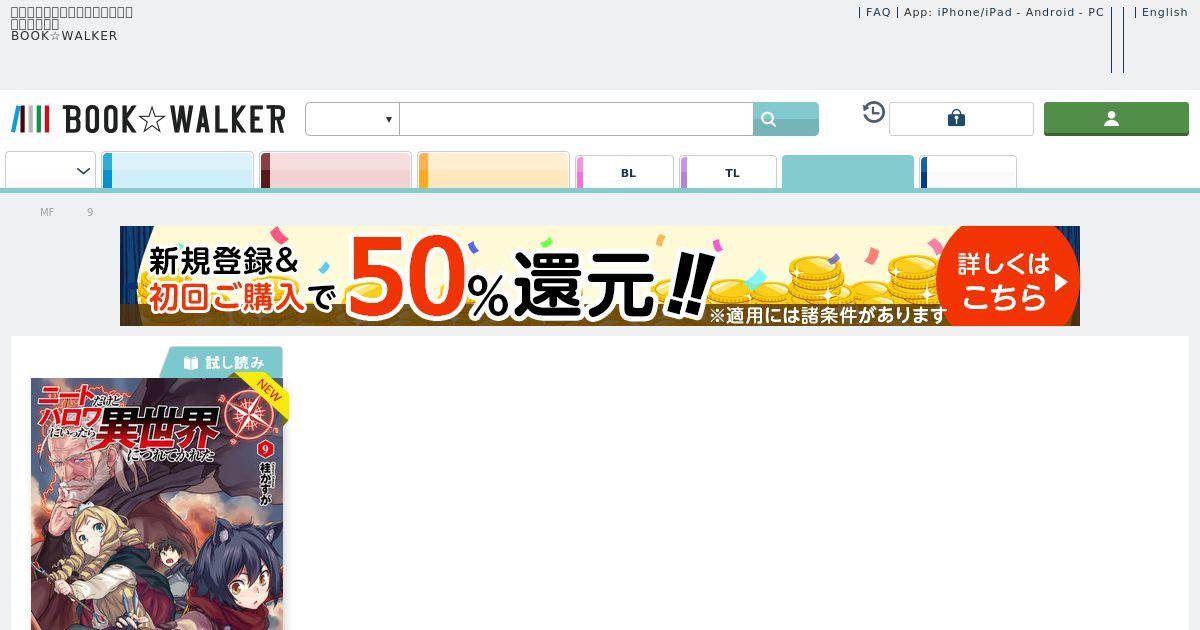The height and width of the screenshot is (630, 1200).
Task: Select the pink-red category tab
Action: tap(336, 170)
